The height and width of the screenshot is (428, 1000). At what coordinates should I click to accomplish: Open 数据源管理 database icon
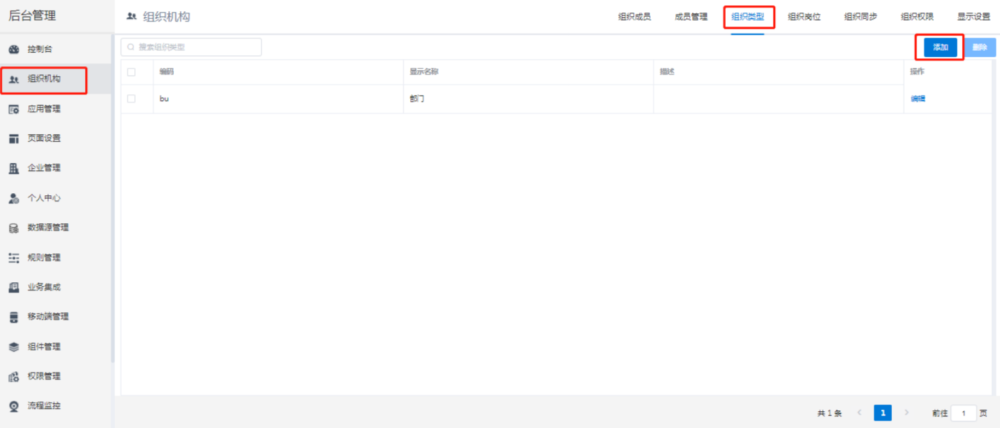coord(14,228)
